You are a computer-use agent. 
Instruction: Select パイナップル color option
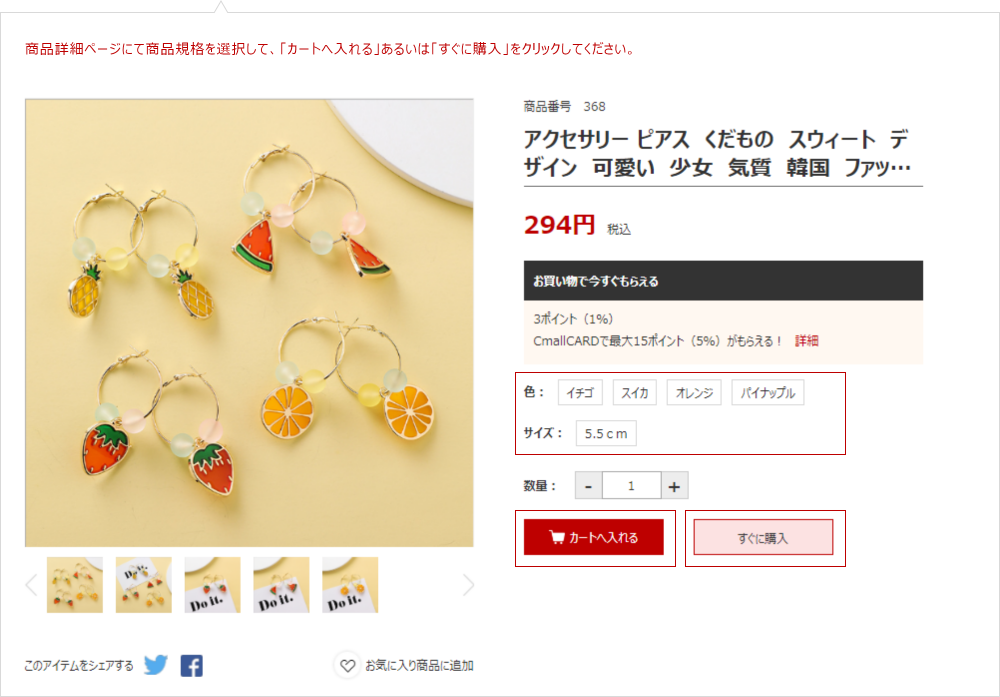pos(768,393)
